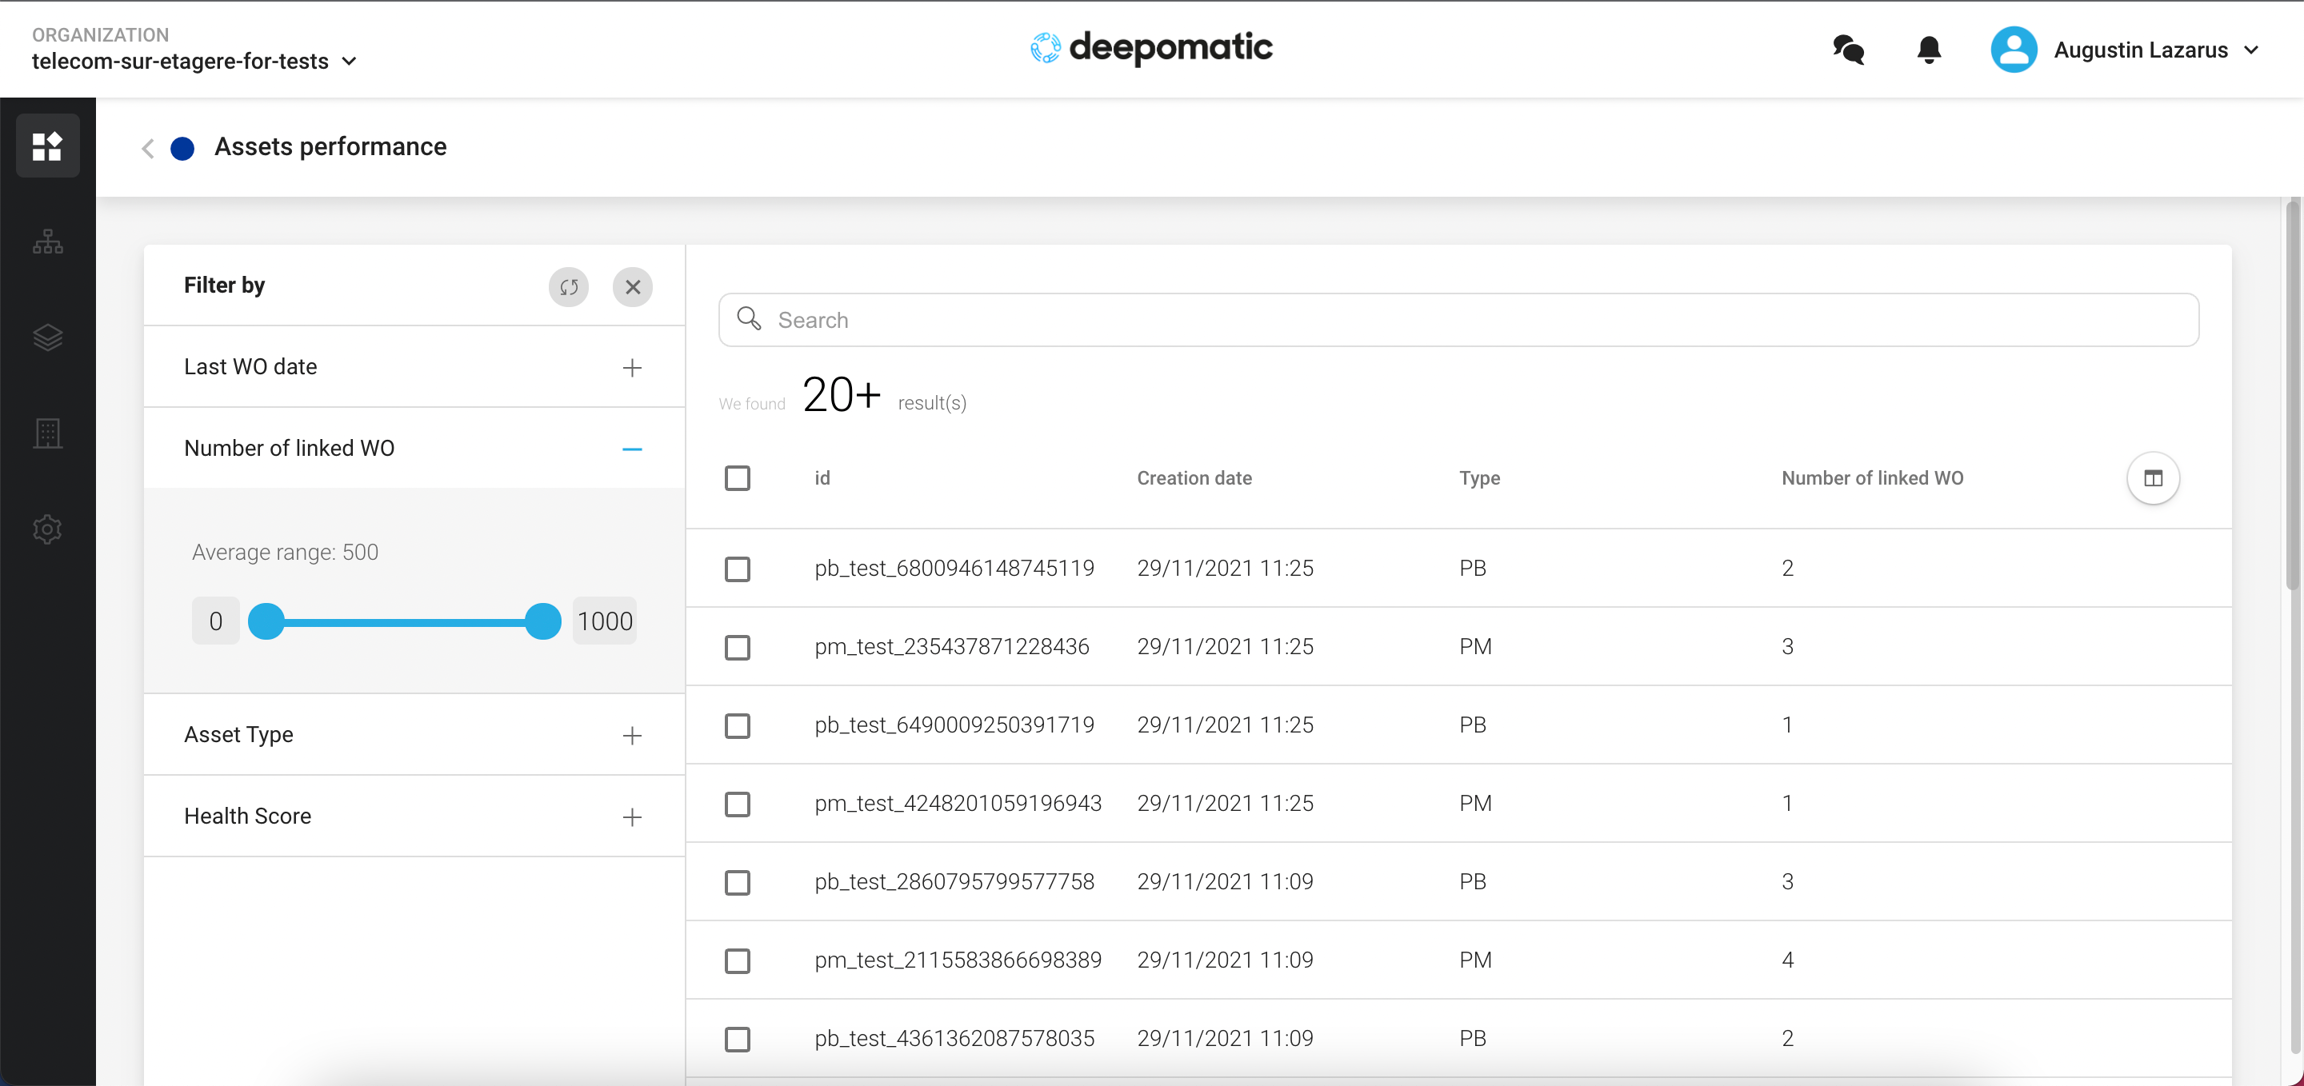
Task: Open the hierarchy tree icon in sidebar
Action: (x=47, y=242)
